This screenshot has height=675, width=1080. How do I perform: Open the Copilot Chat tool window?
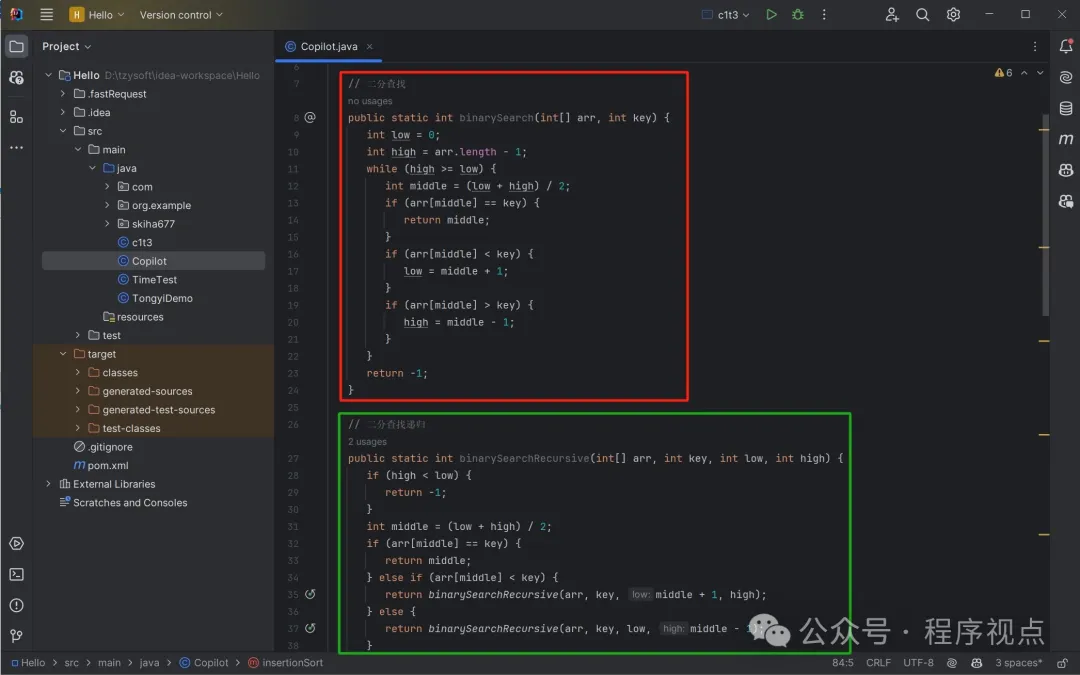[x=1066, y=201]
